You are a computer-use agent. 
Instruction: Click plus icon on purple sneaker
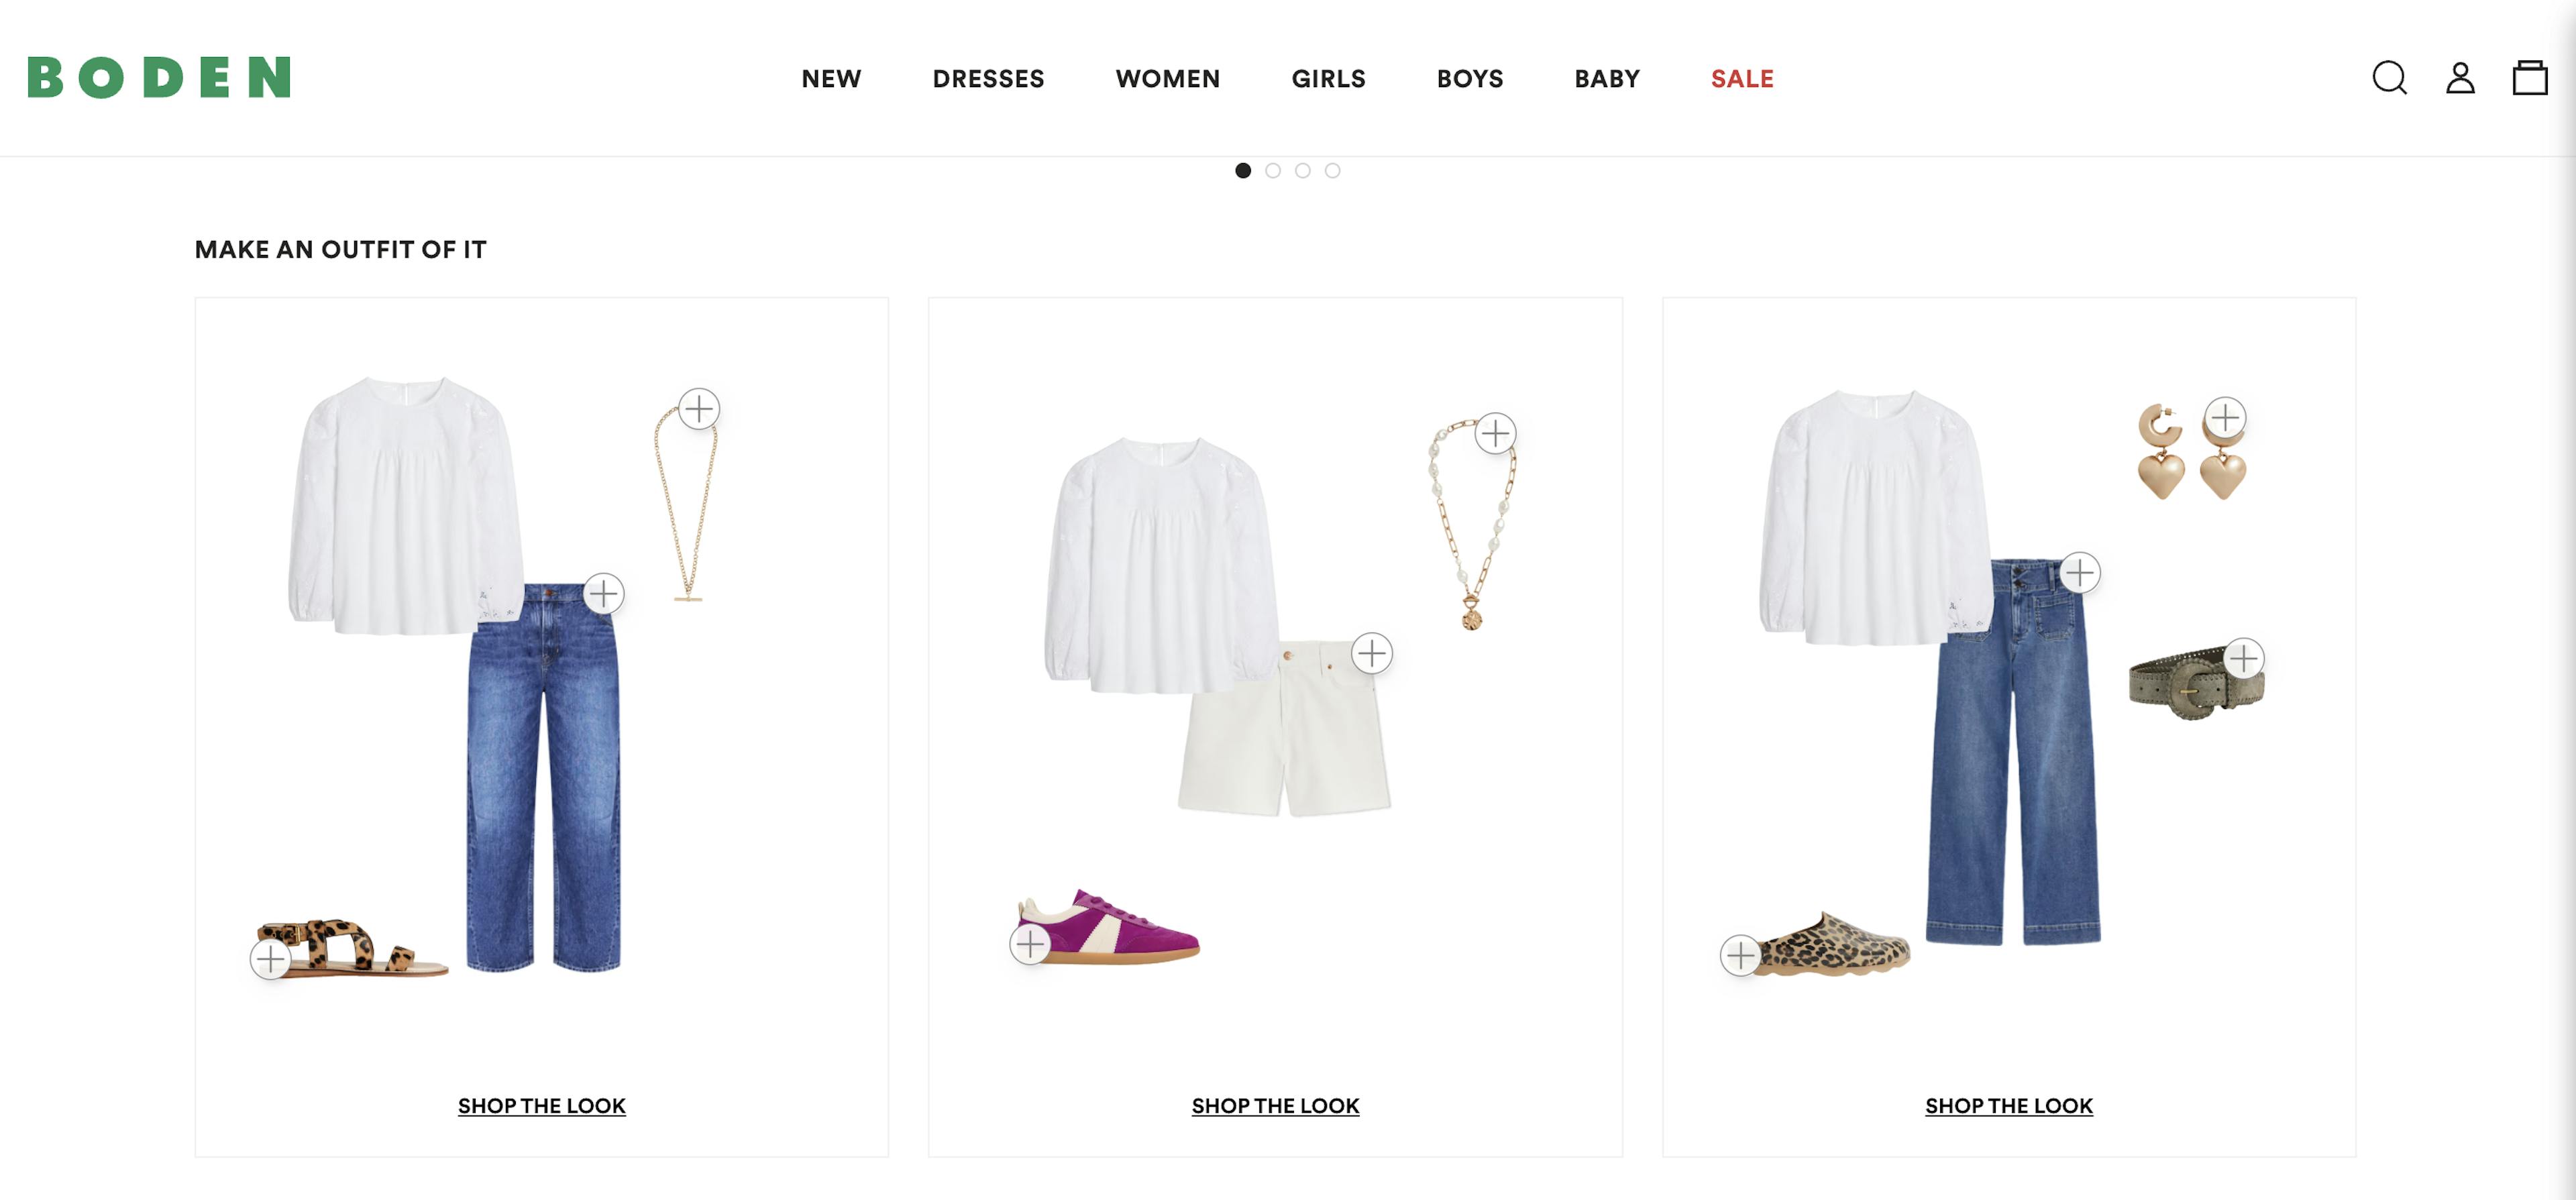(1030, 944)
